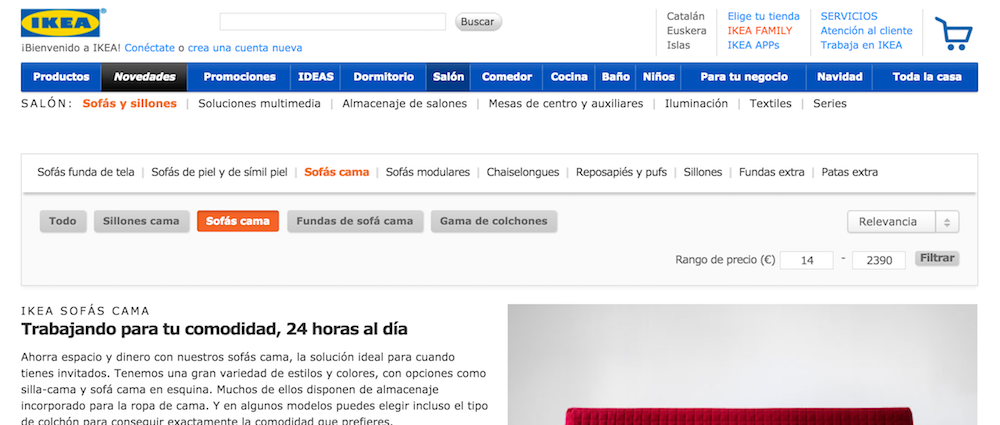Image resolution: width=1000 pixels, height=425 pixels.
Task: Select Iluminación subcategory
Action: (696, 103)
